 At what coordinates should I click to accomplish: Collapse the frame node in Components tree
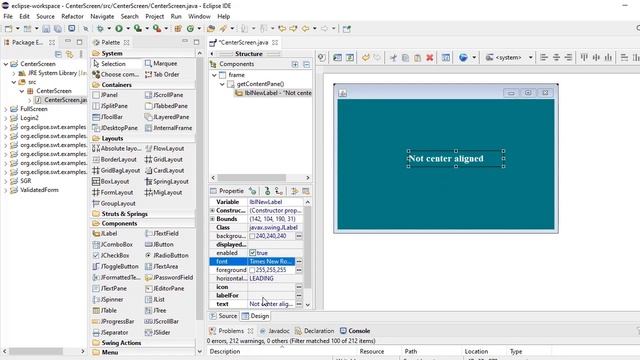click(214, 75)
